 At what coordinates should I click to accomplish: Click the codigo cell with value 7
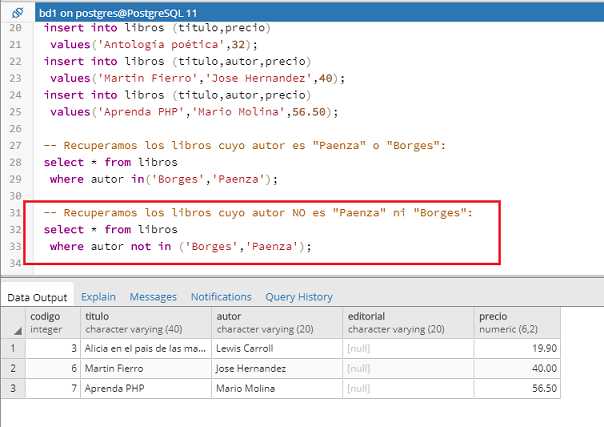click(53, 388)
